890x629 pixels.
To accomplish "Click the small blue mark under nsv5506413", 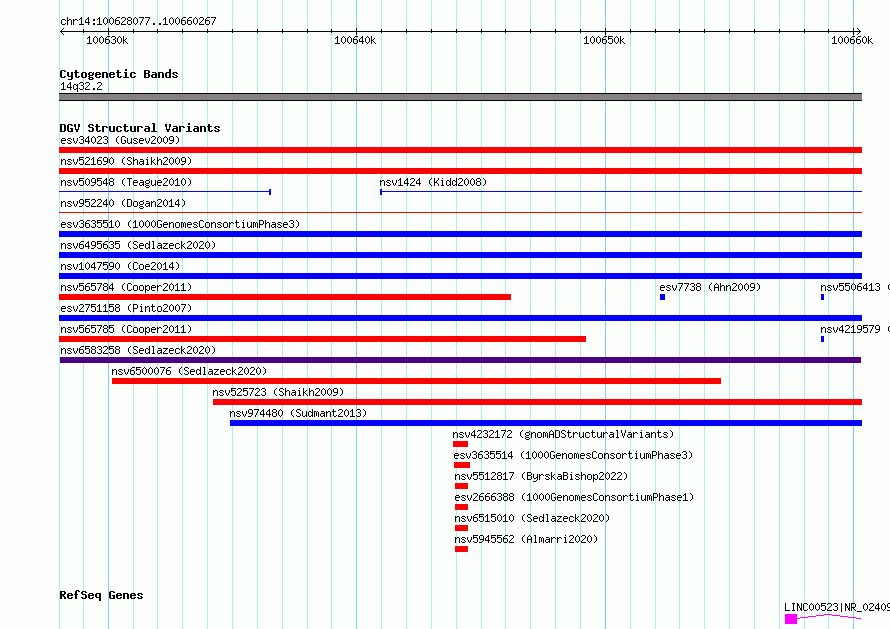I will (822, 297).
